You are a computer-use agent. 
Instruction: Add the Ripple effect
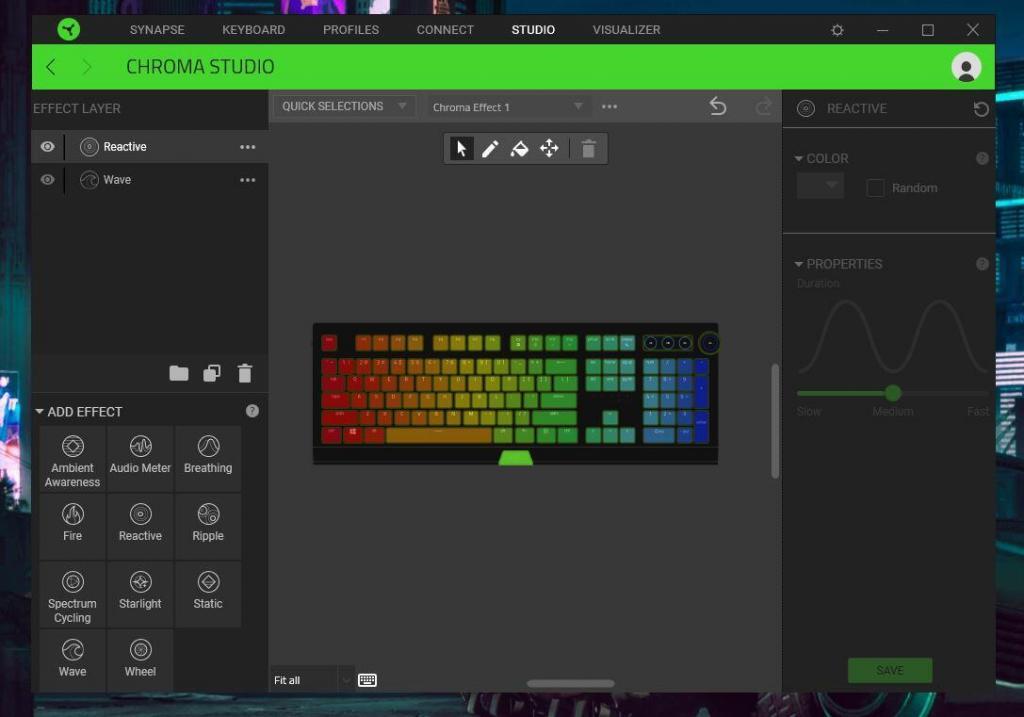click(x=208, y=524)
